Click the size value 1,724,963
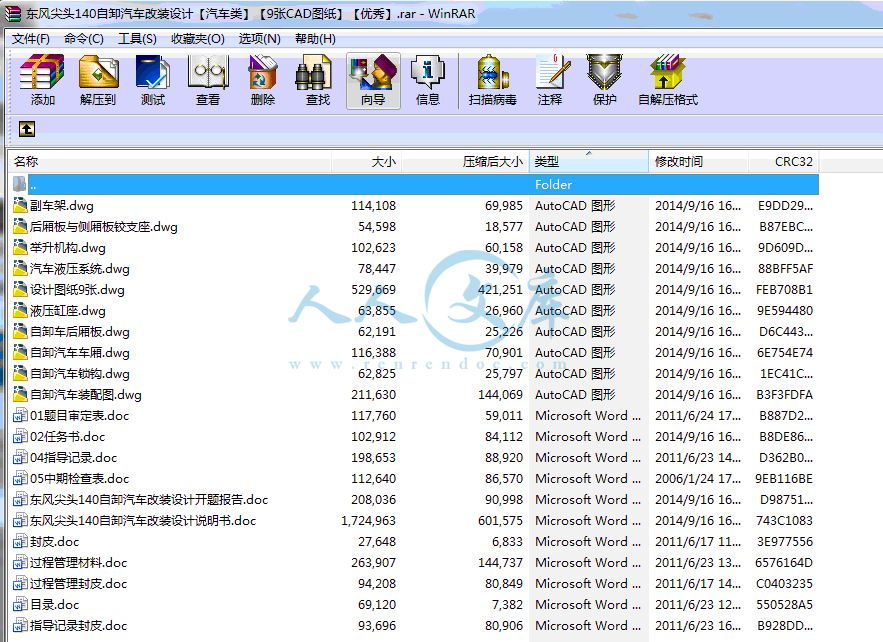The height and width of the screenshot is (642, 883). pyautogui.click(x=369, y=520)
